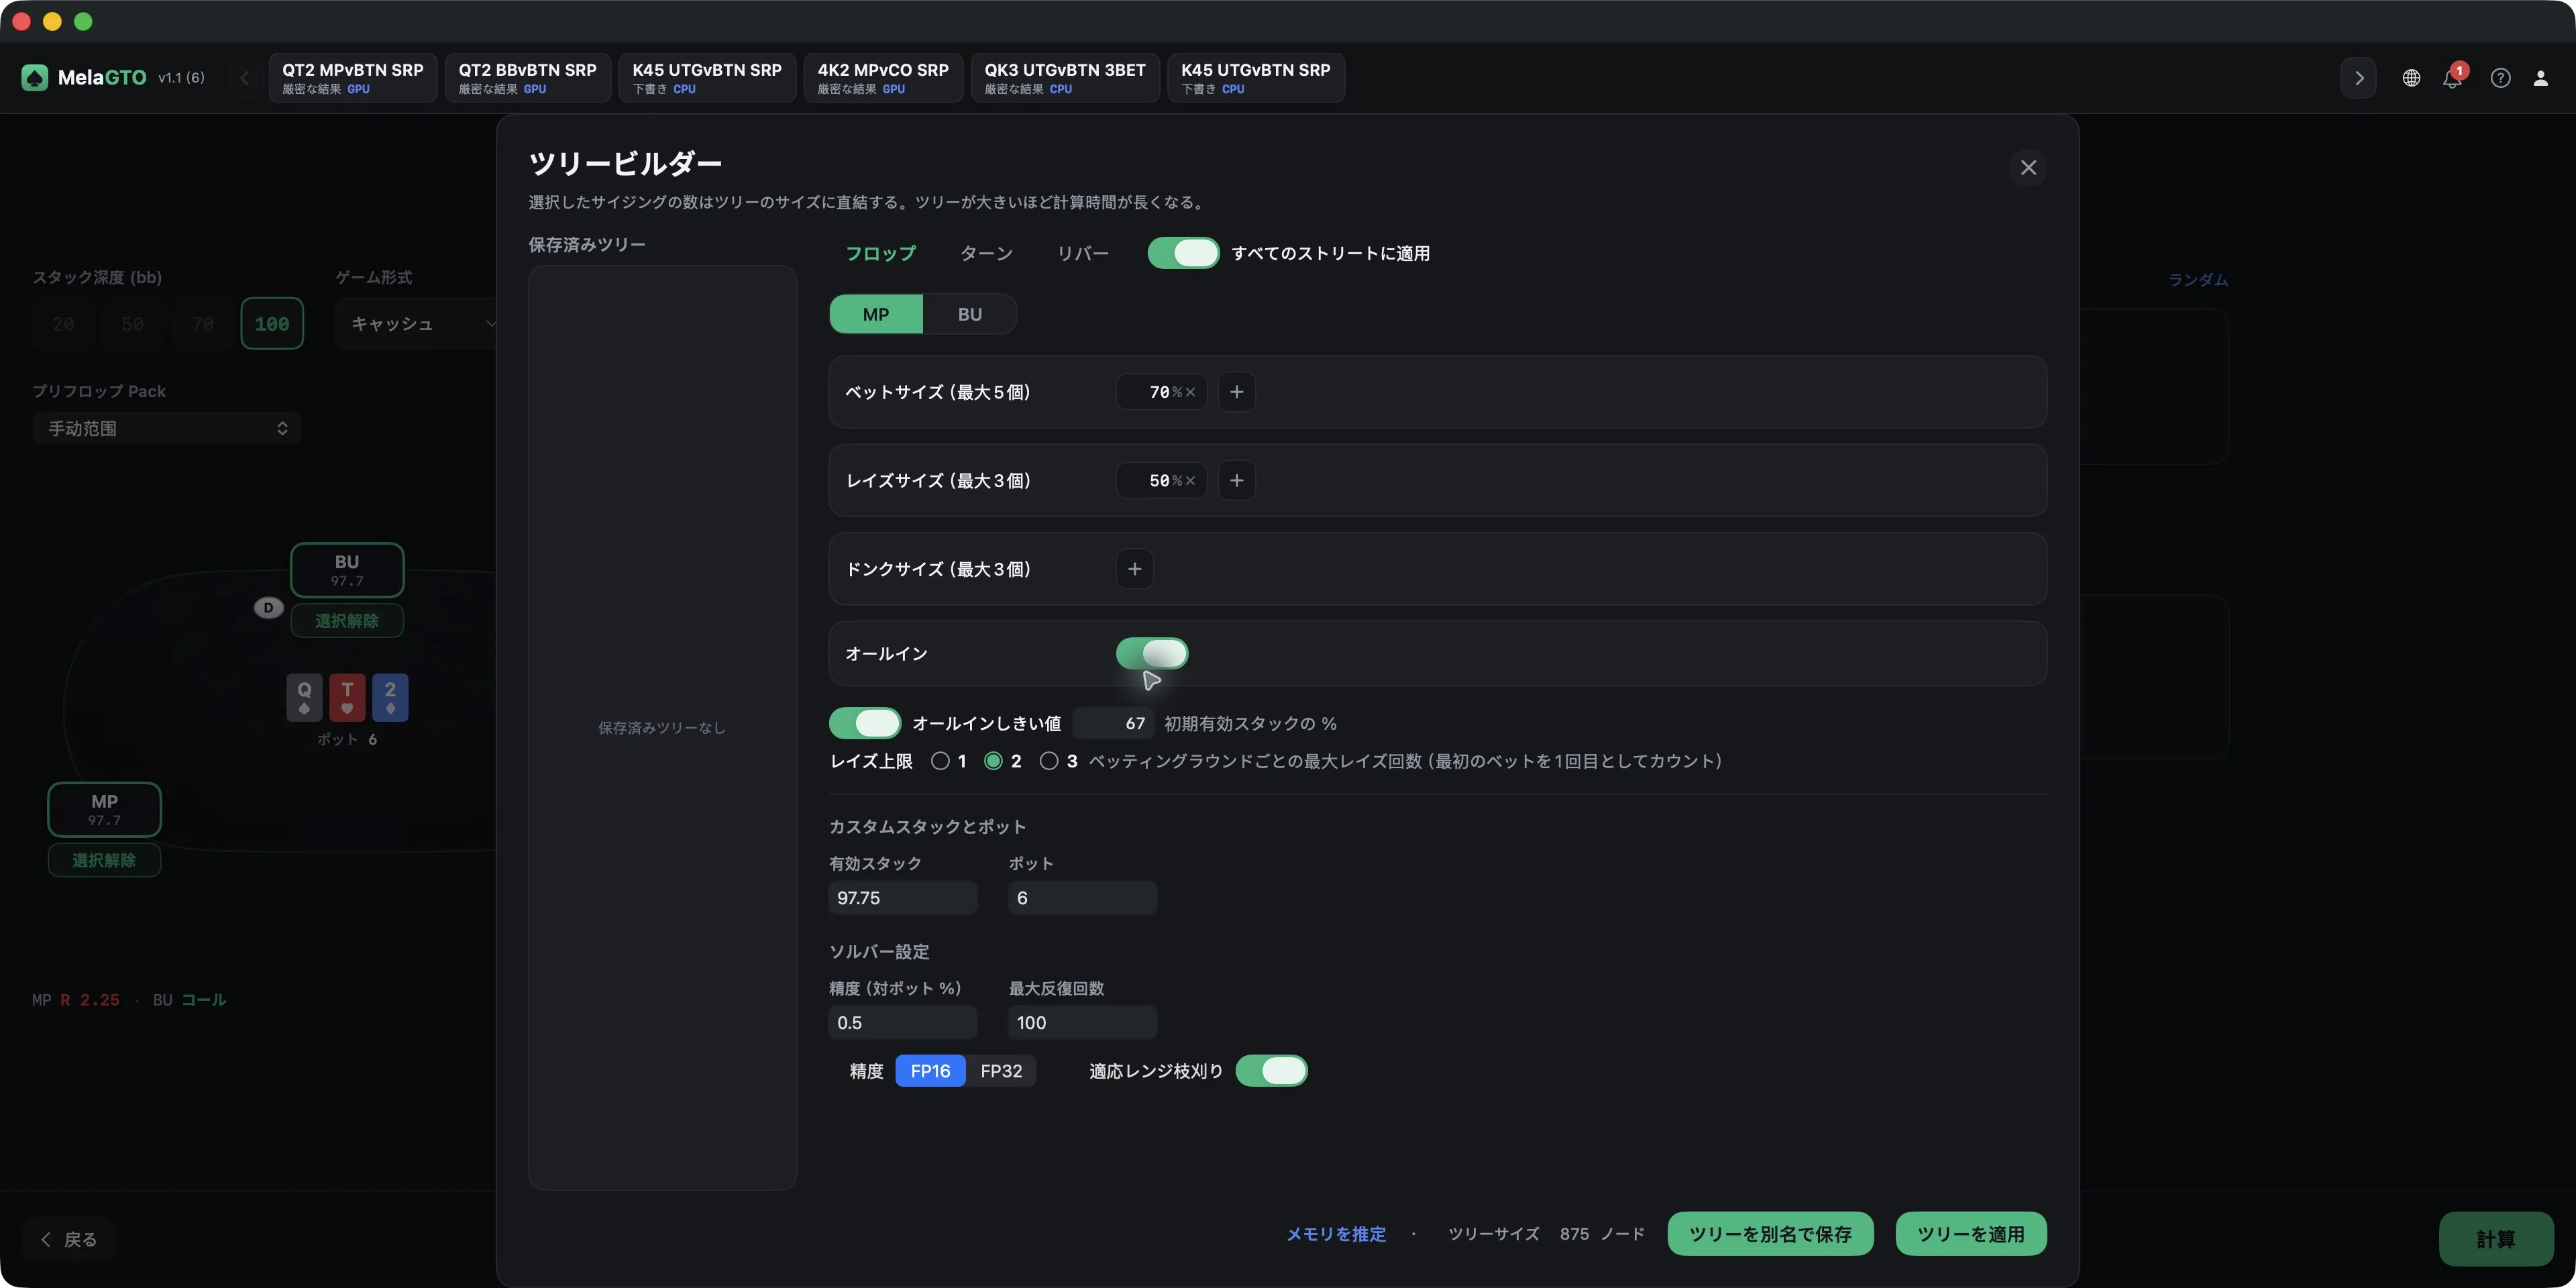2576x1288 pixels.
Task: Click the 2 diamond board card
Action: point(390,697)
